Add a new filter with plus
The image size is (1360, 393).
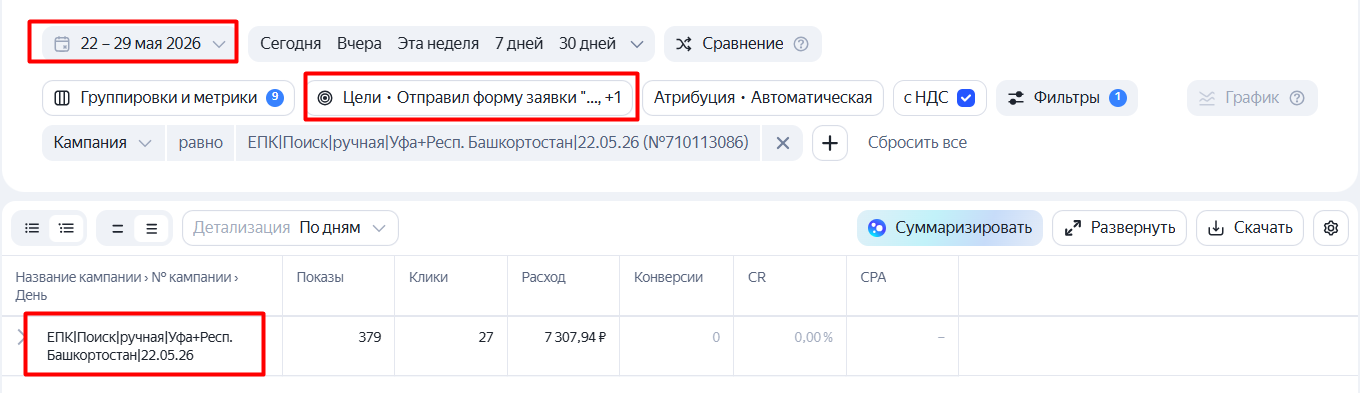tap(829, 143)
